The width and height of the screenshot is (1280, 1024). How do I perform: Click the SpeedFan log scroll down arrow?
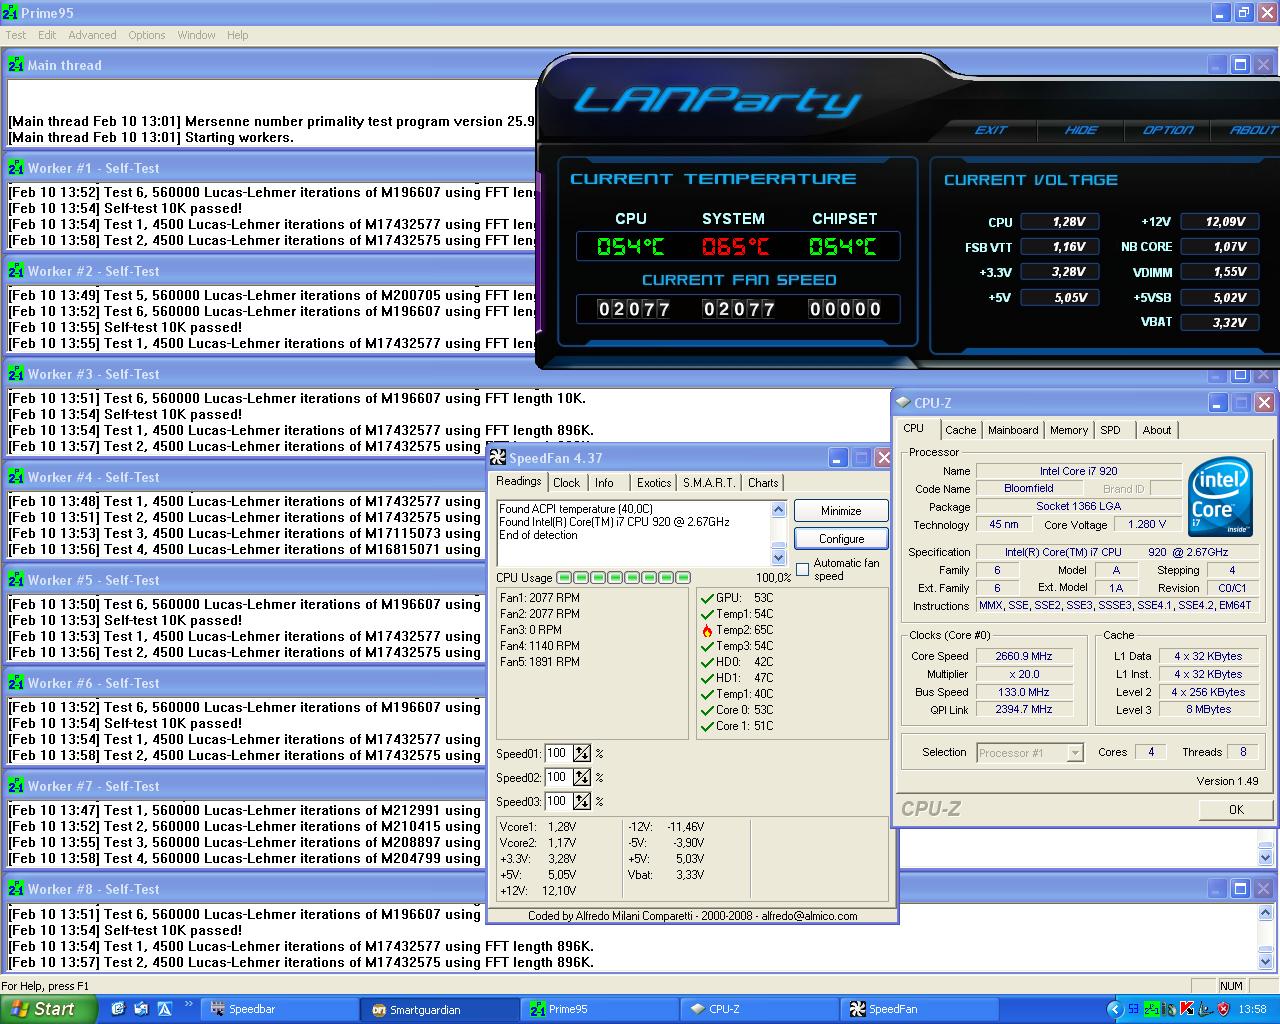click(779, 557)
